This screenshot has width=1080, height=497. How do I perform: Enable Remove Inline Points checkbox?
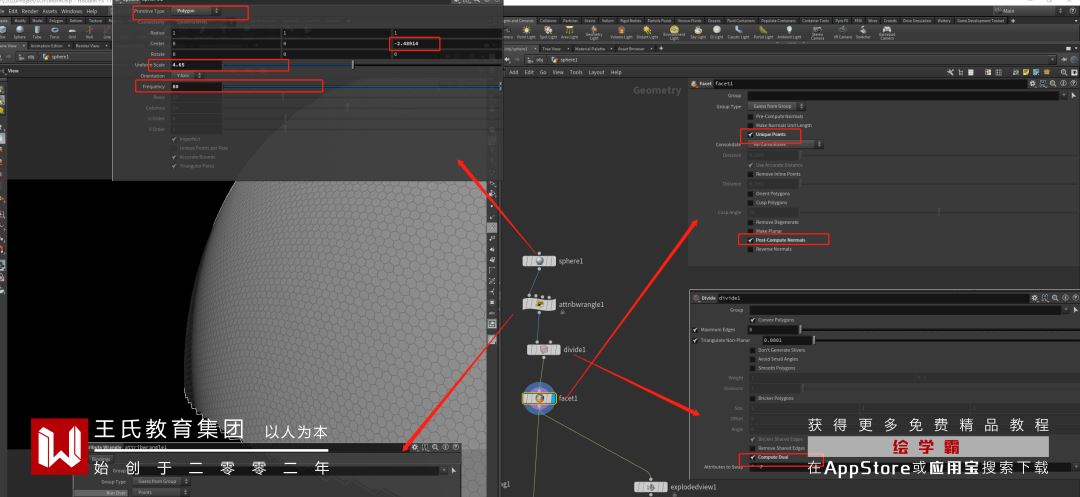[751, 174]
